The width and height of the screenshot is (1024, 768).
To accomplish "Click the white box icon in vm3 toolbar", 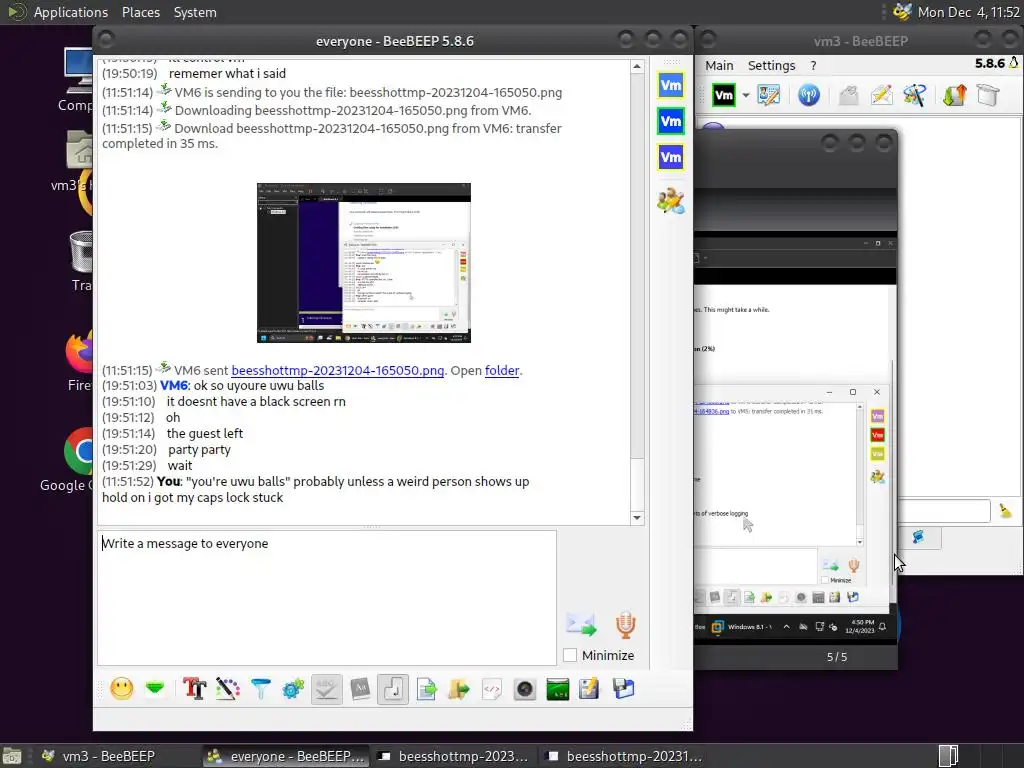I will (987, 95).
